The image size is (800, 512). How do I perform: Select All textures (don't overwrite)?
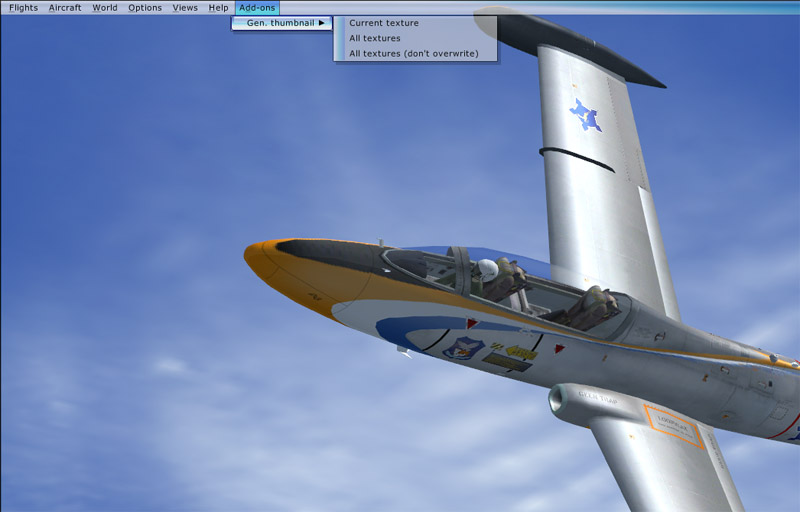pyautogui.click(x=414, y=53)
